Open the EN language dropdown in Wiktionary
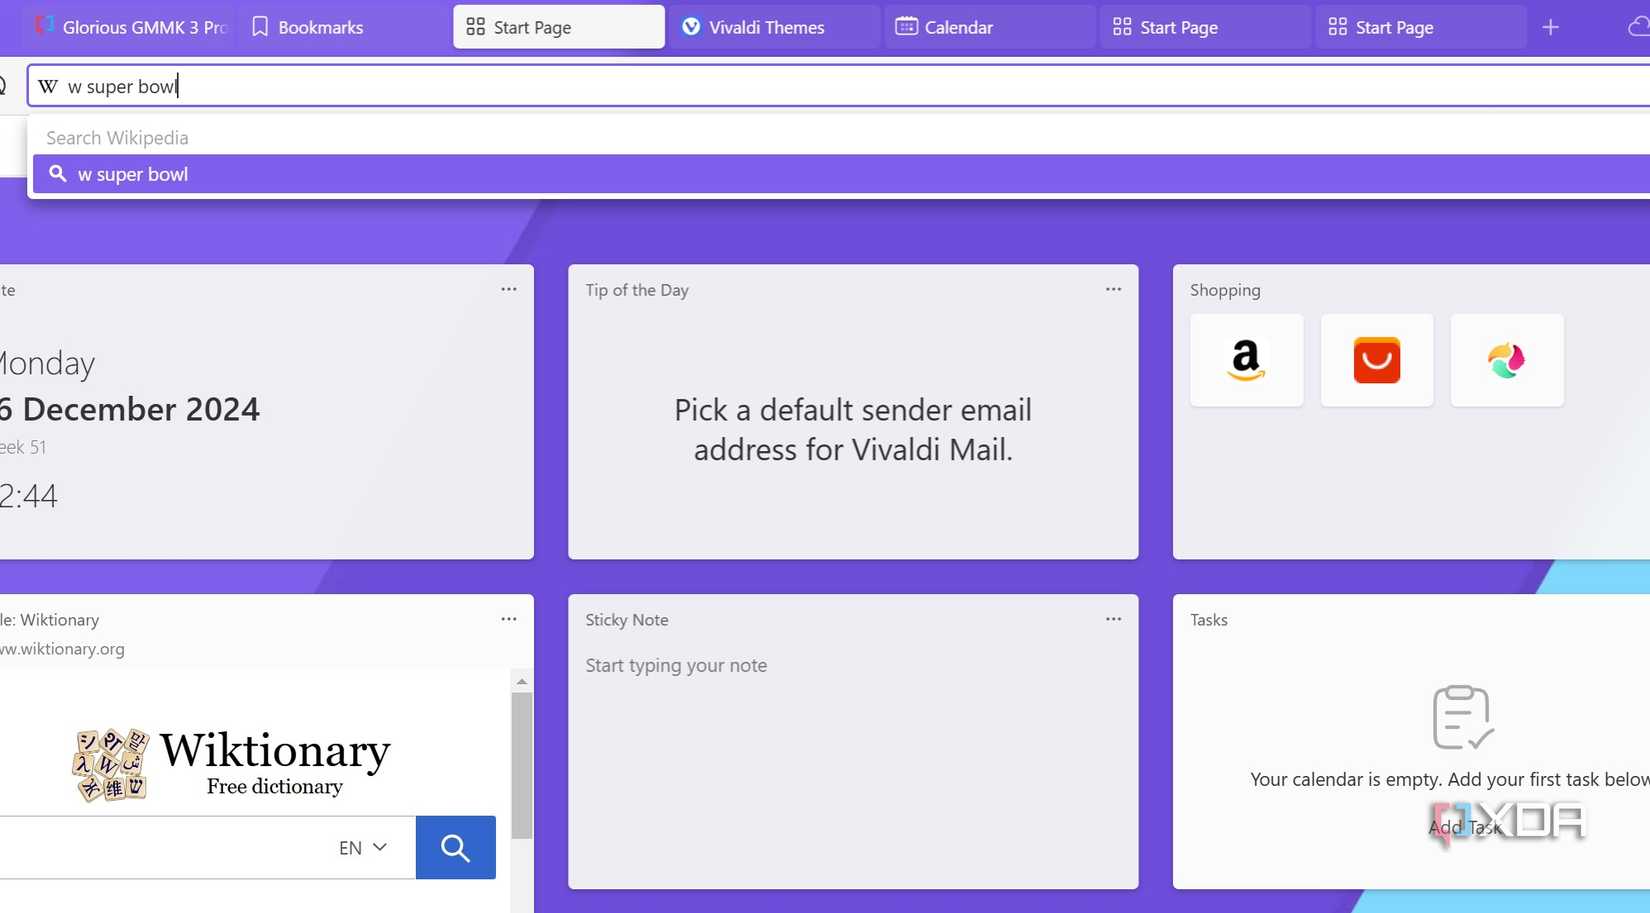The image size is (1650, 913). [x=363, y=848]
